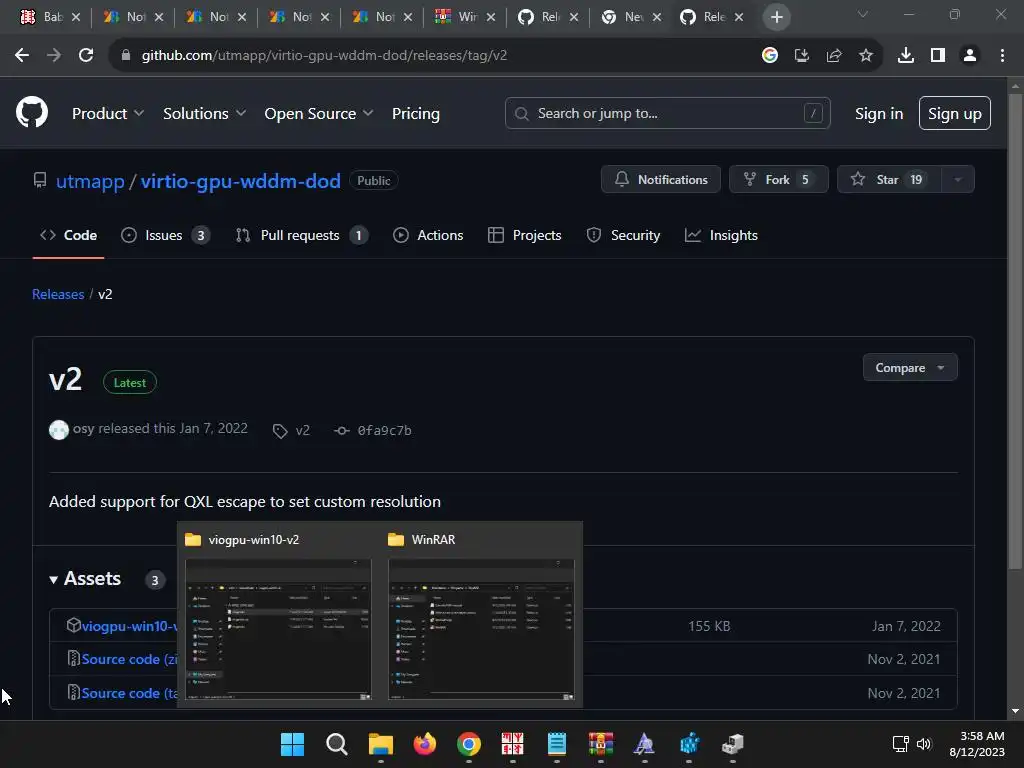Click the GitHub Octocat logo

(32, 112)
